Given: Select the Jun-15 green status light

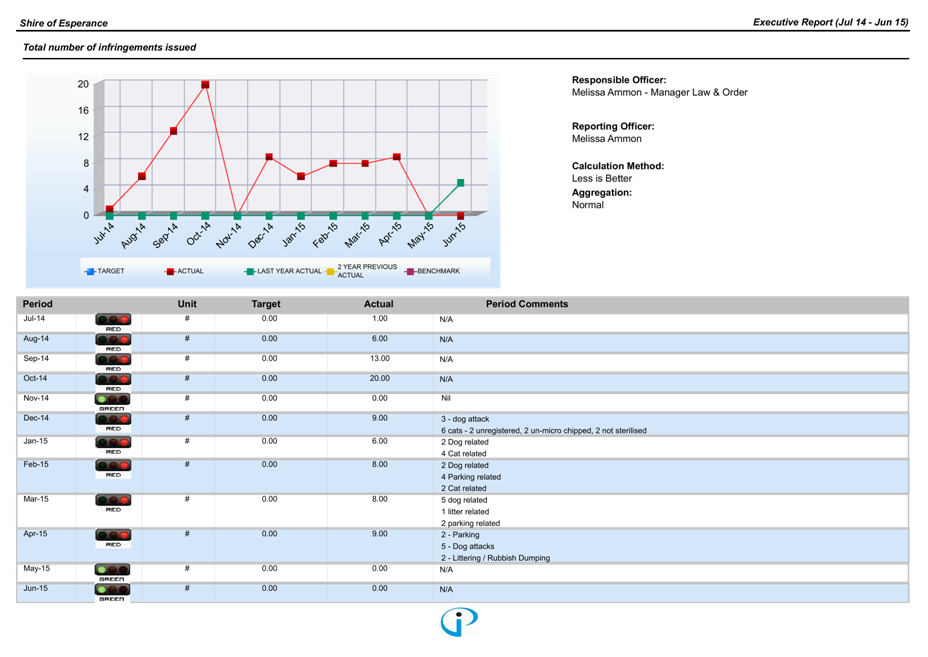Looking at the screenshot, I should point(113,590).
